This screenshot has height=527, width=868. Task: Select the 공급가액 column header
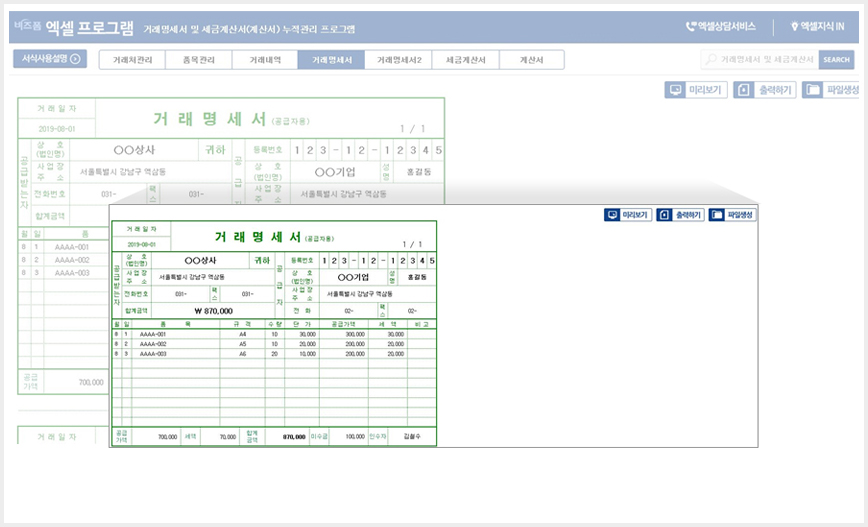pos(344,324)
